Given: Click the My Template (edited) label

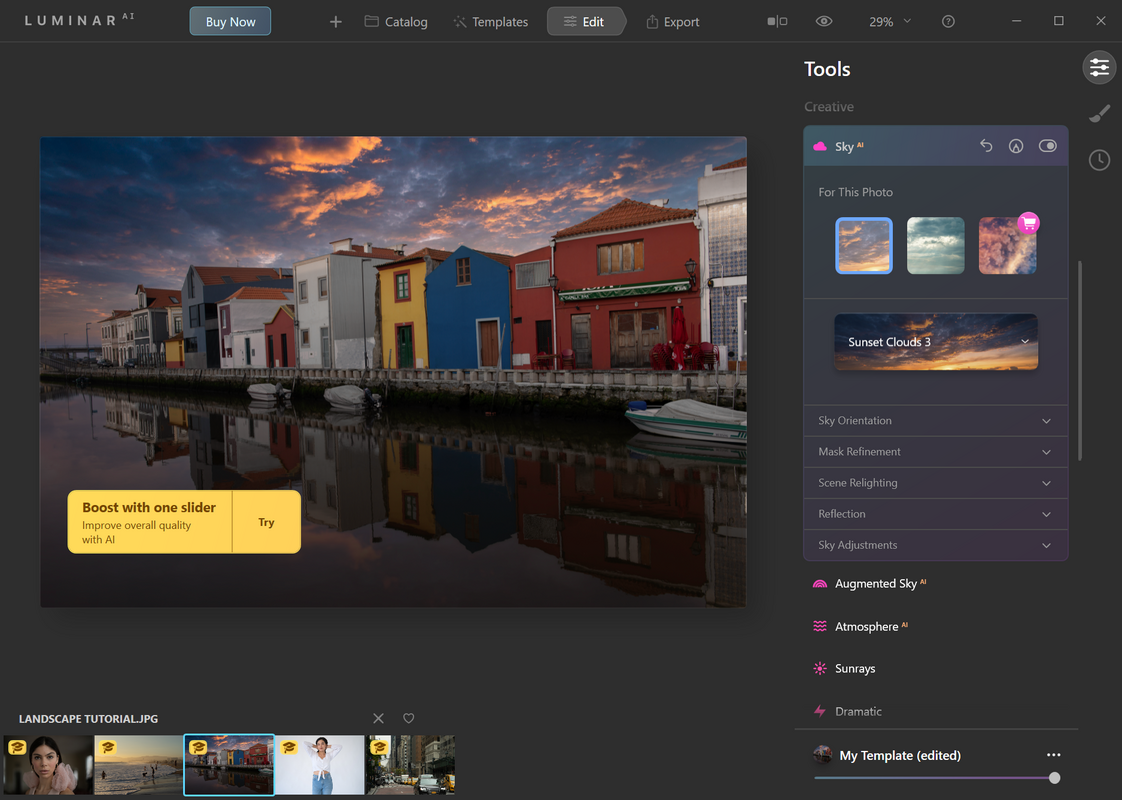Looking at the screenshot, I should click(x=899, y=756).
